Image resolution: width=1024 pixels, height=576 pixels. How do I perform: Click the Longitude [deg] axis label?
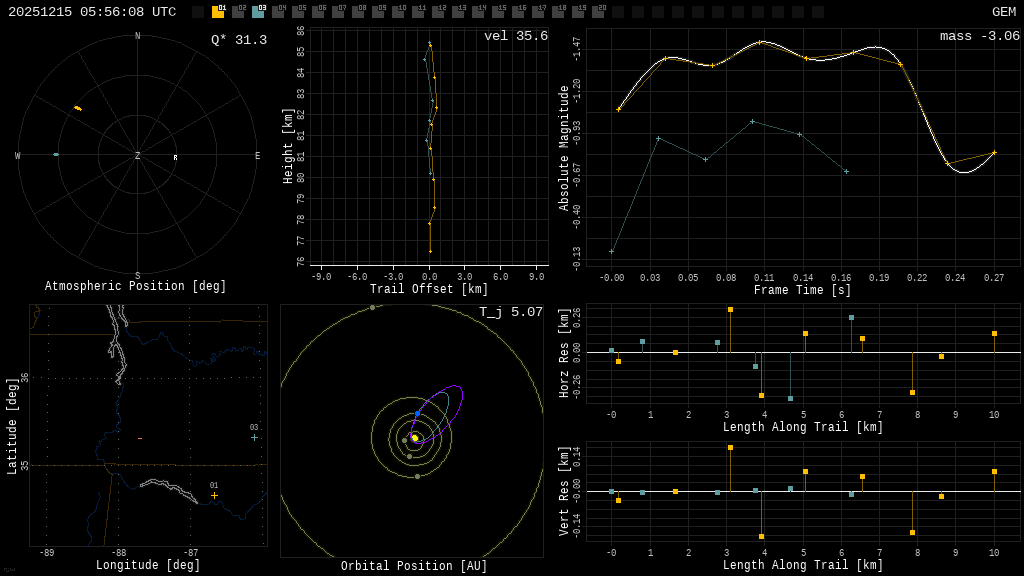[148, 565]
